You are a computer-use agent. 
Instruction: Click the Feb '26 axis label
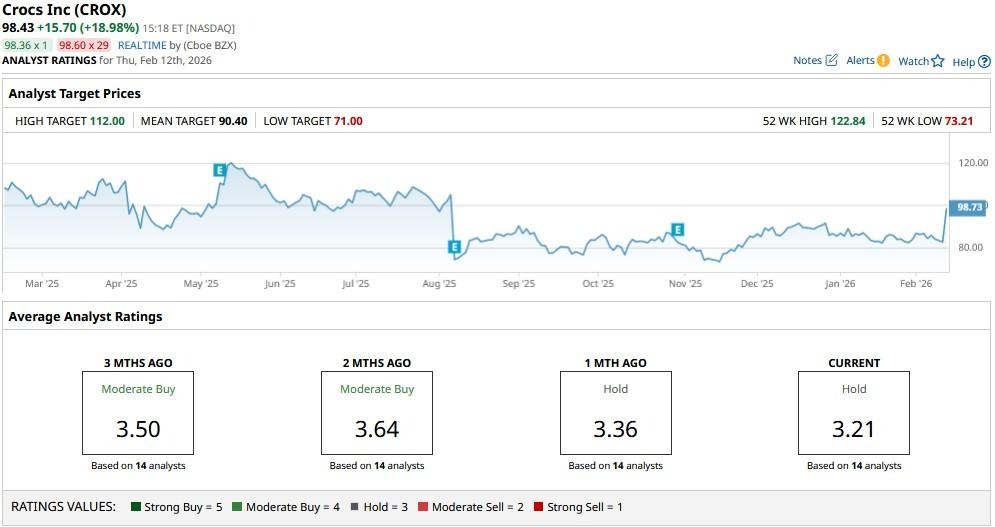click(916, 283)
